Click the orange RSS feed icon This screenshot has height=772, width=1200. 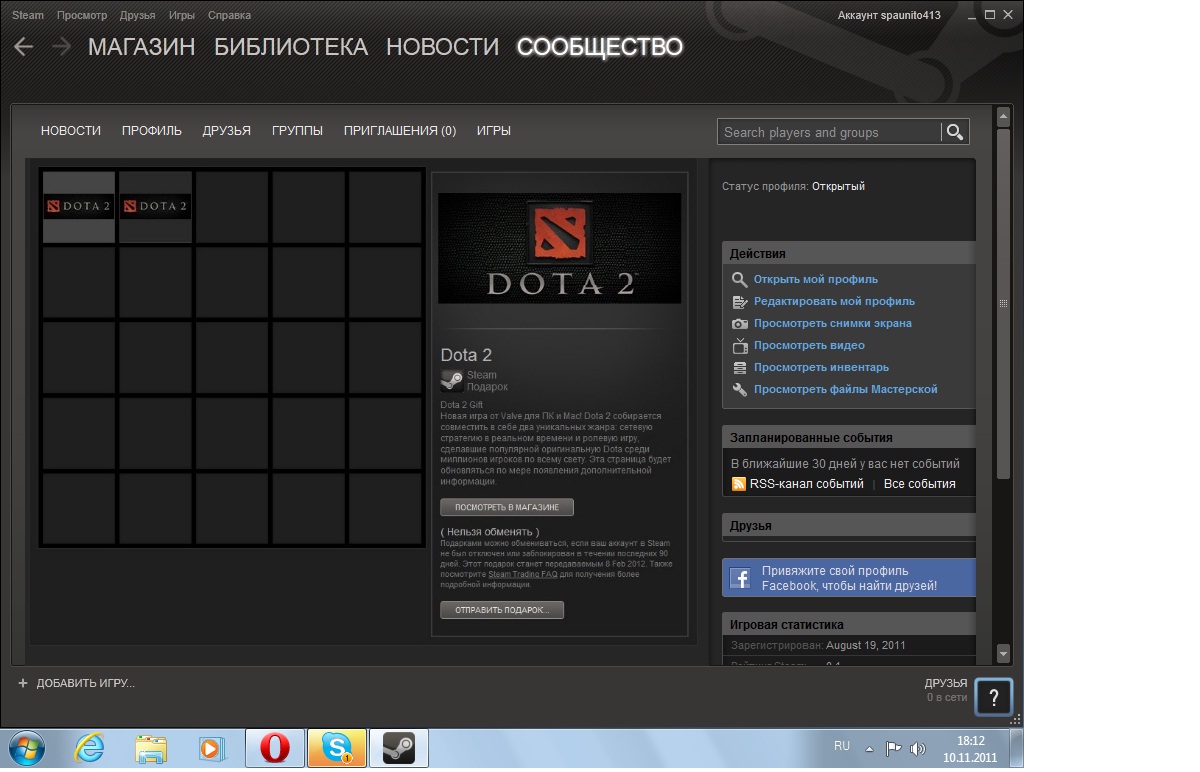tap(739, 484)
